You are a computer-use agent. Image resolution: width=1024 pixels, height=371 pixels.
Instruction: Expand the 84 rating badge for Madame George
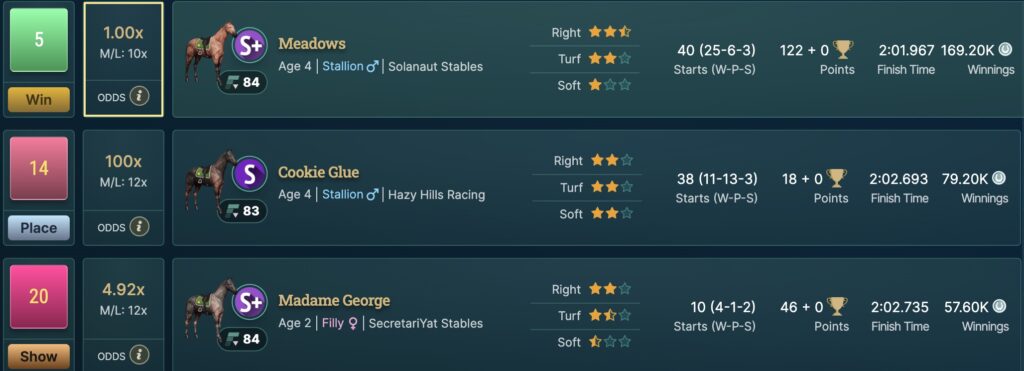[x=242, y=339]
